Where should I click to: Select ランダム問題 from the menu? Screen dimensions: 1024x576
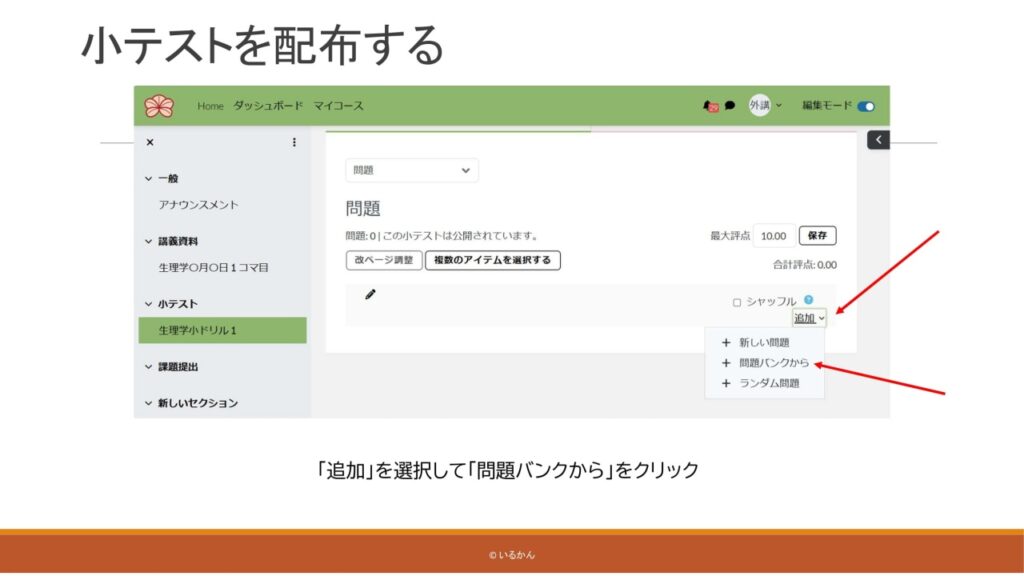point(768,383)
